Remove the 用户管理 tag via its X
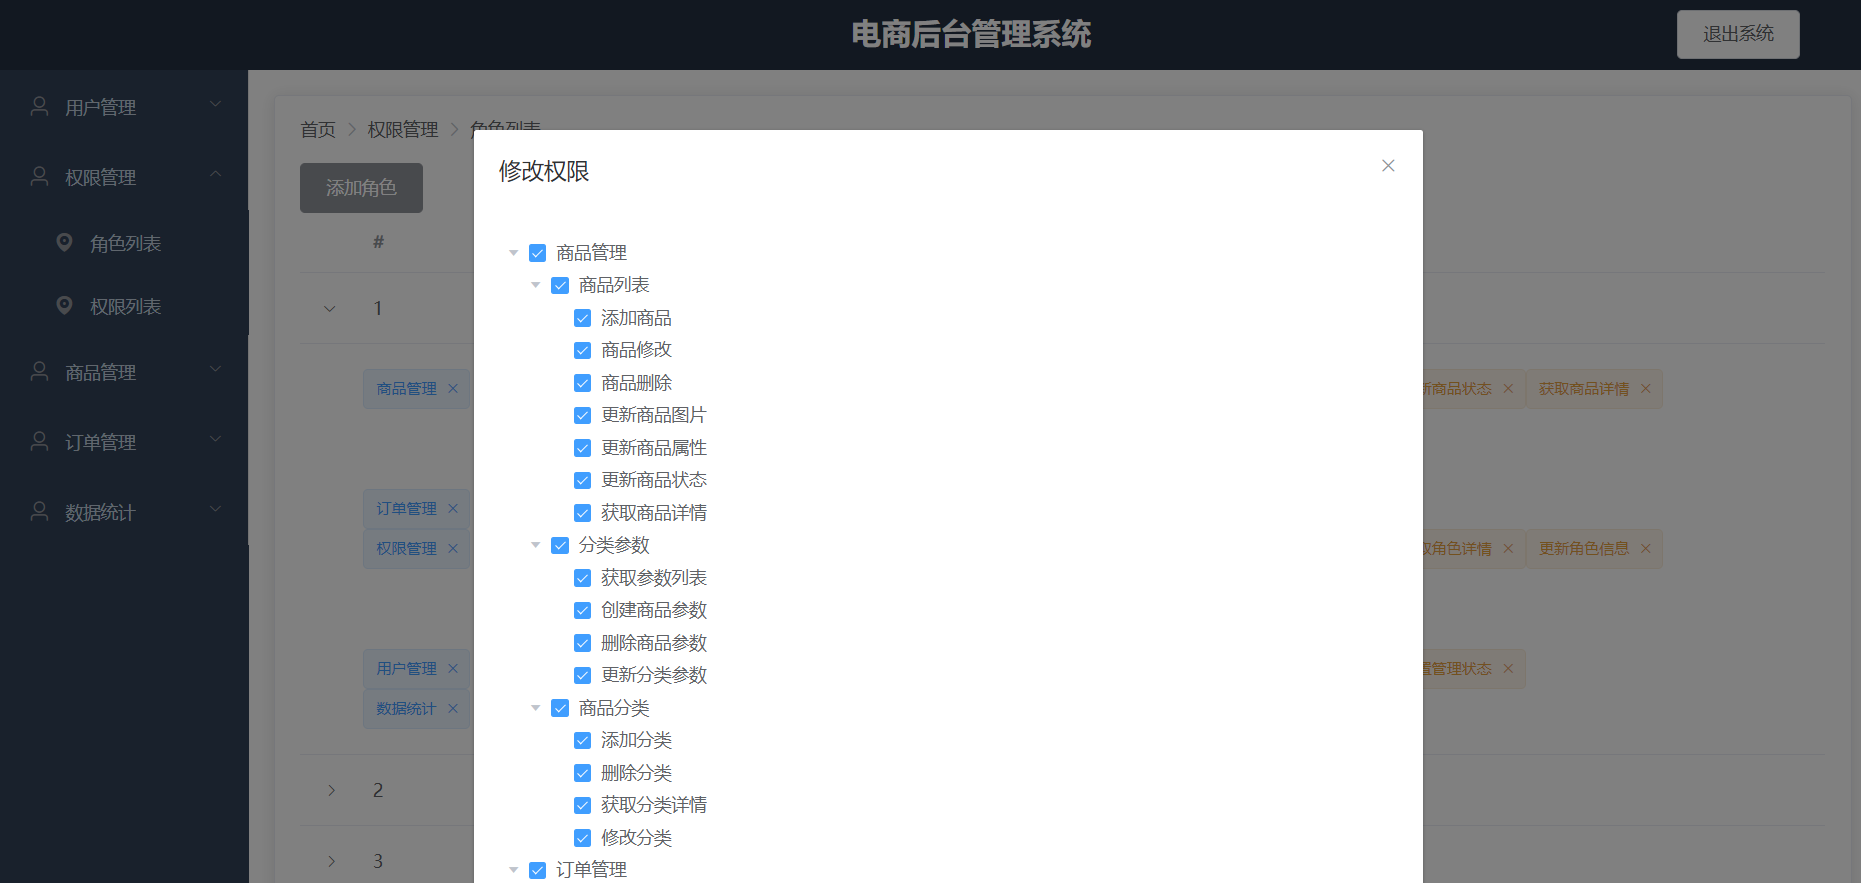This screenshot has width=1861, height=883. tap(453, 669)
